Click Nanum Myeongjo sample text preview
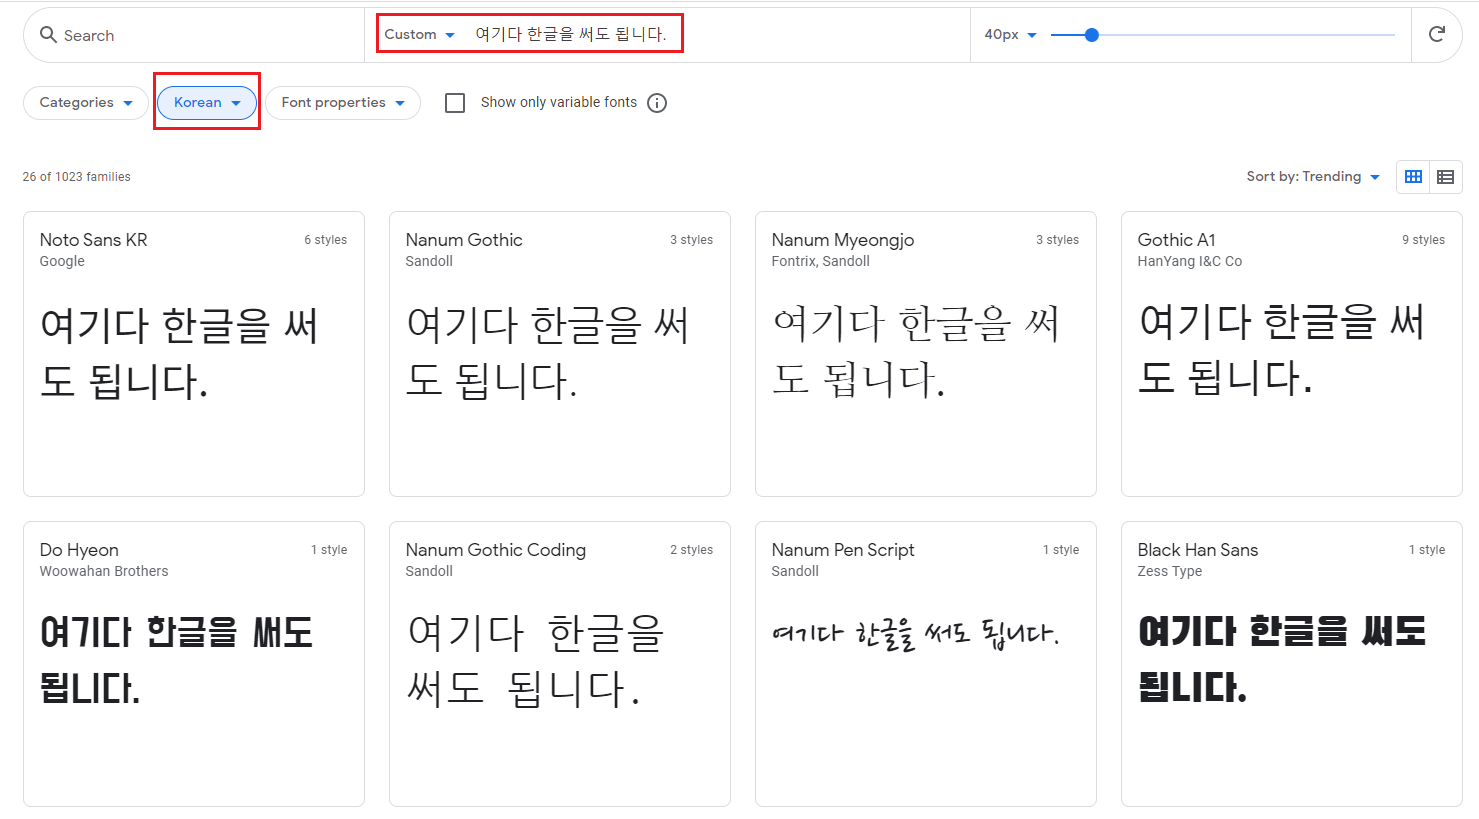The image size is (1479, 819). (915, 351)
